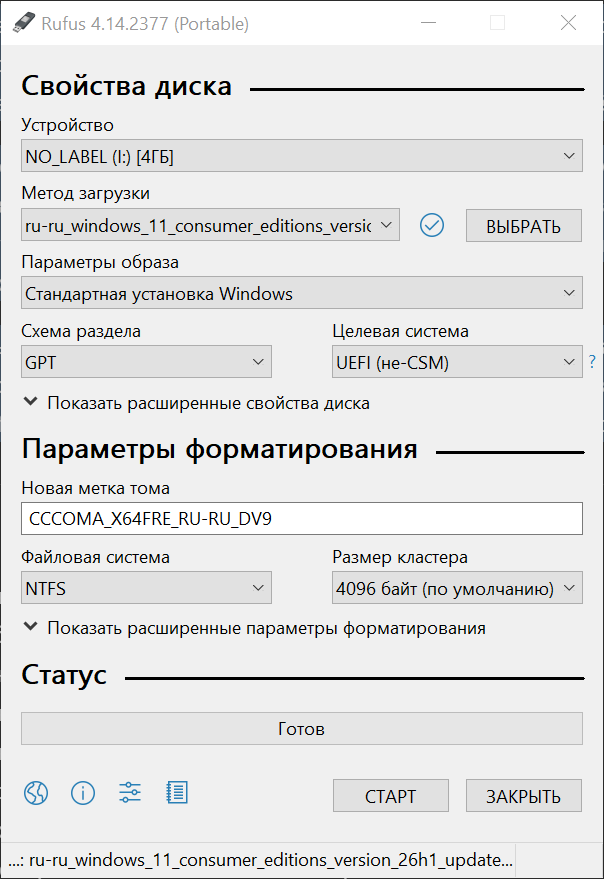604x879 pixels.
Task: Open the About info icon
Action: [x=83, y=793]
